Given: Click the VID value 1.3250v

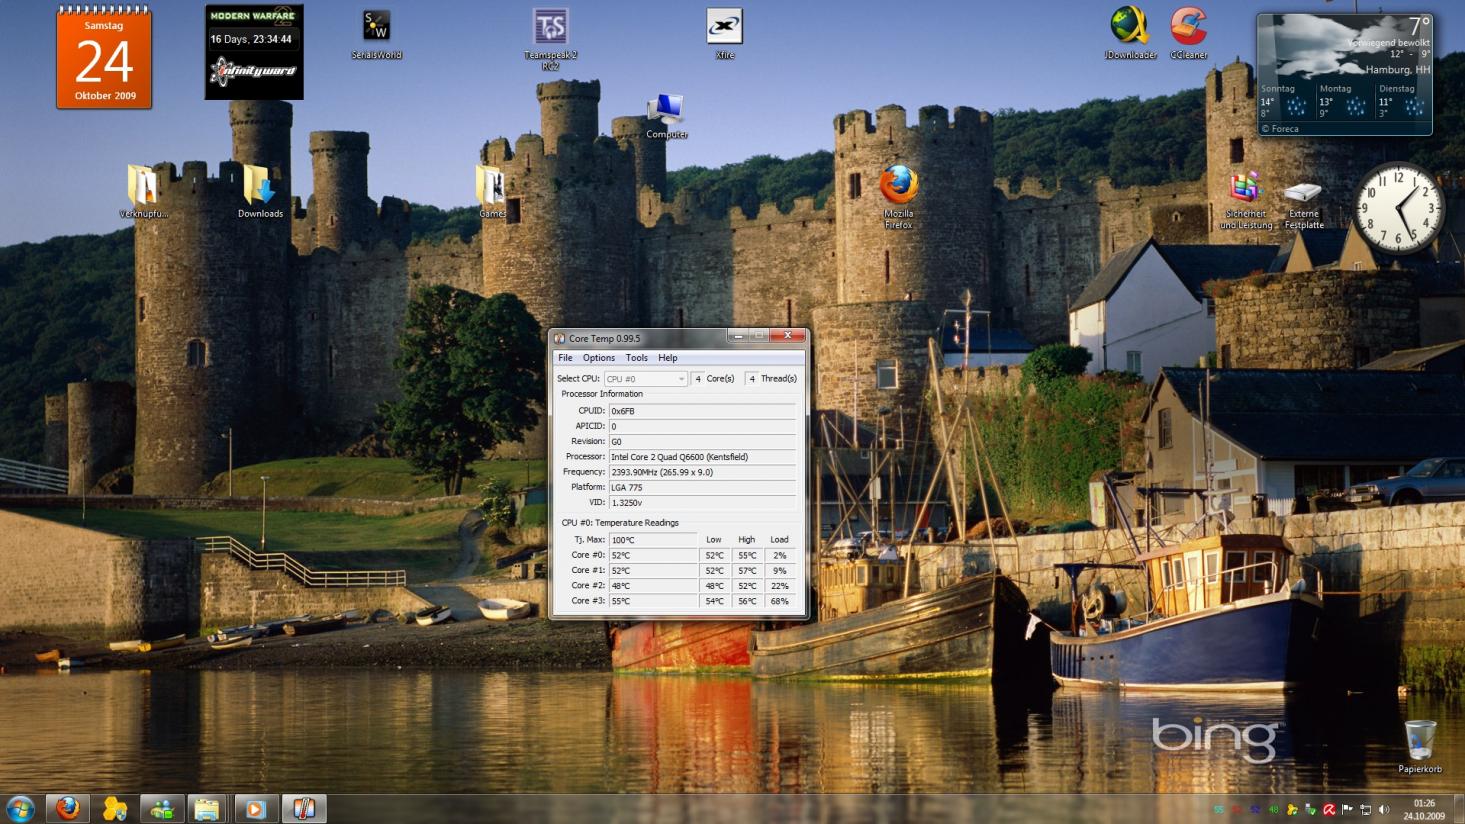Looking at the screenshot, I should [702, 503].
